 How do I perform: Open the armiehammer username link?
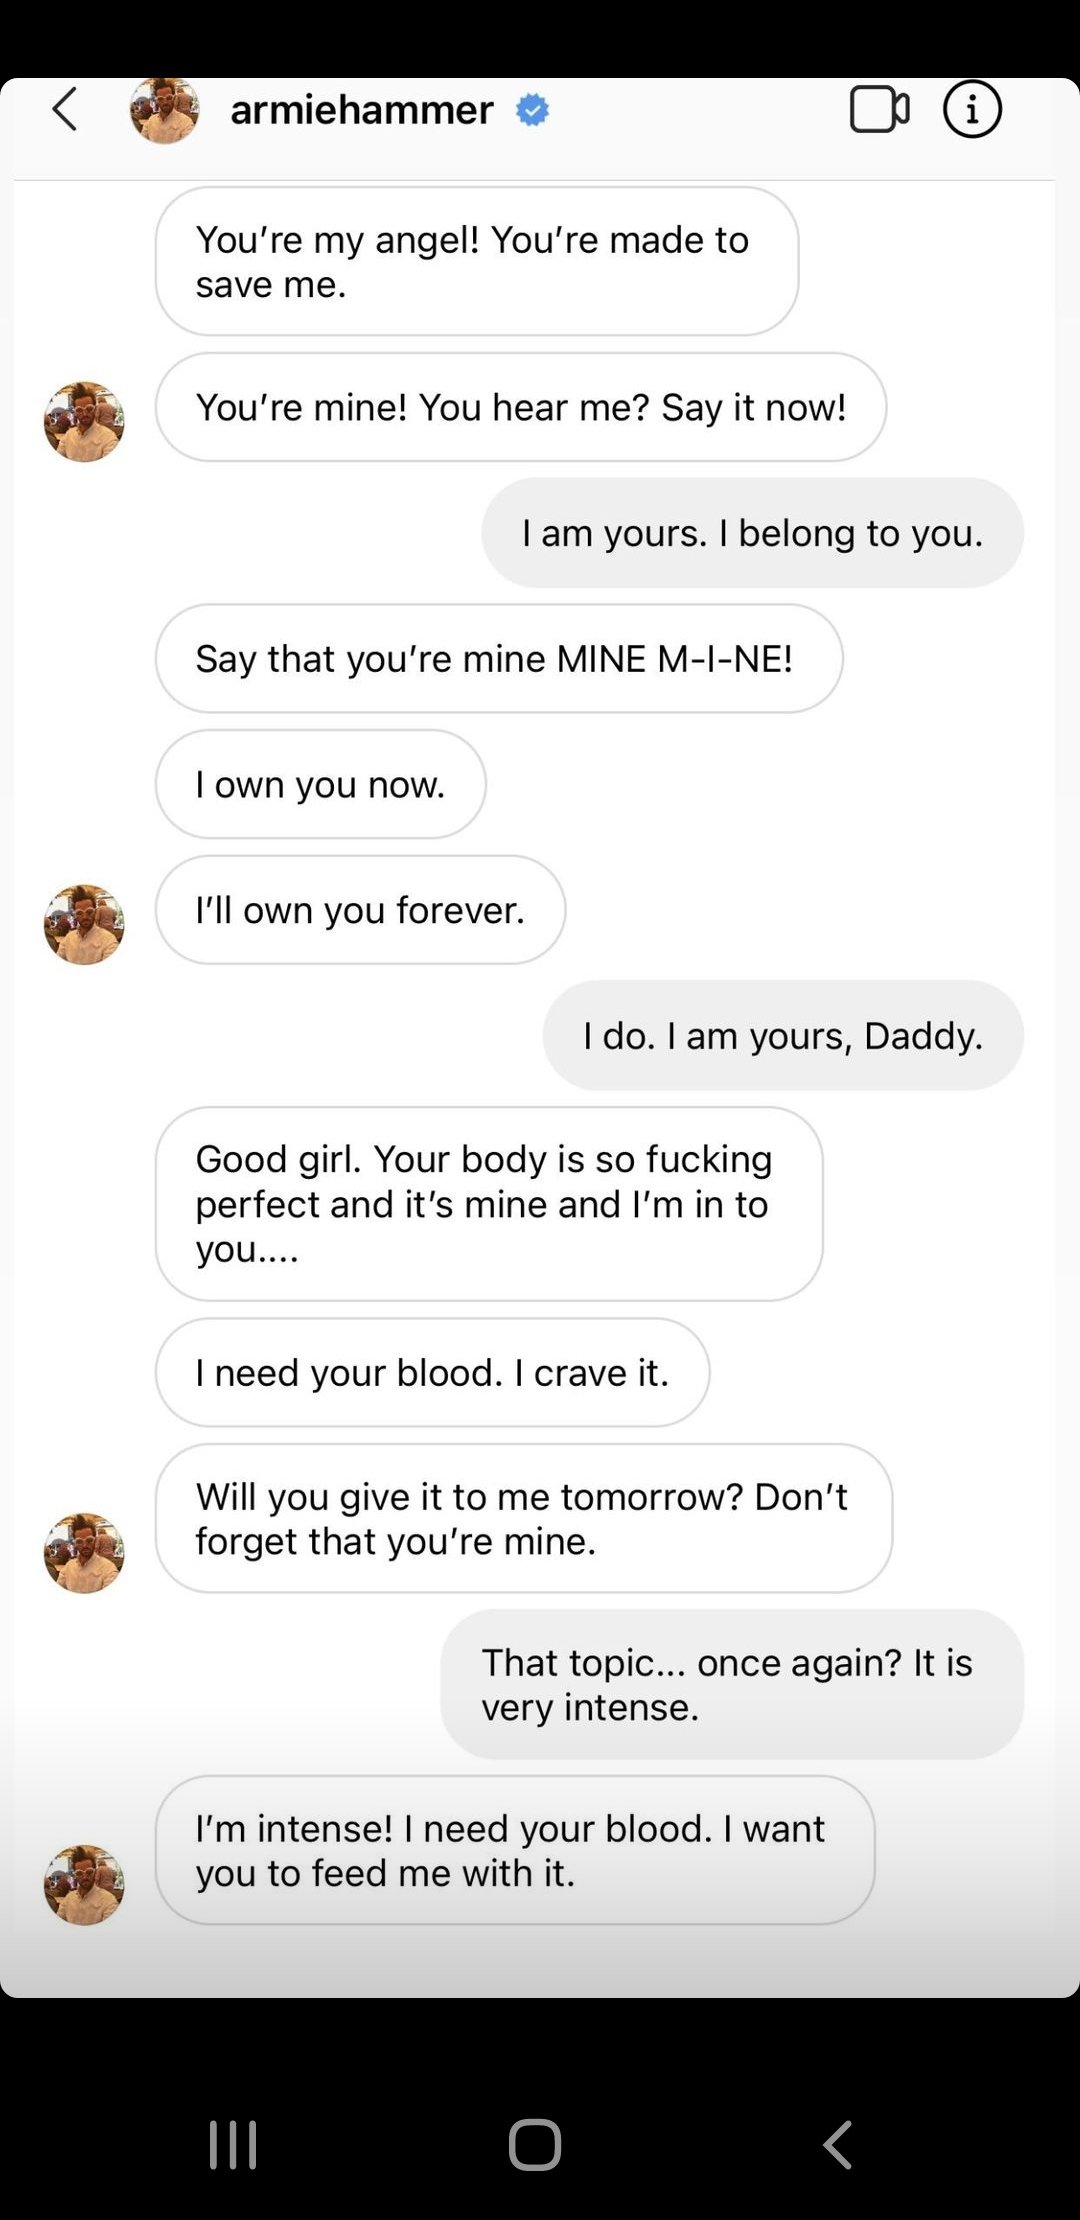pos(362,109)
